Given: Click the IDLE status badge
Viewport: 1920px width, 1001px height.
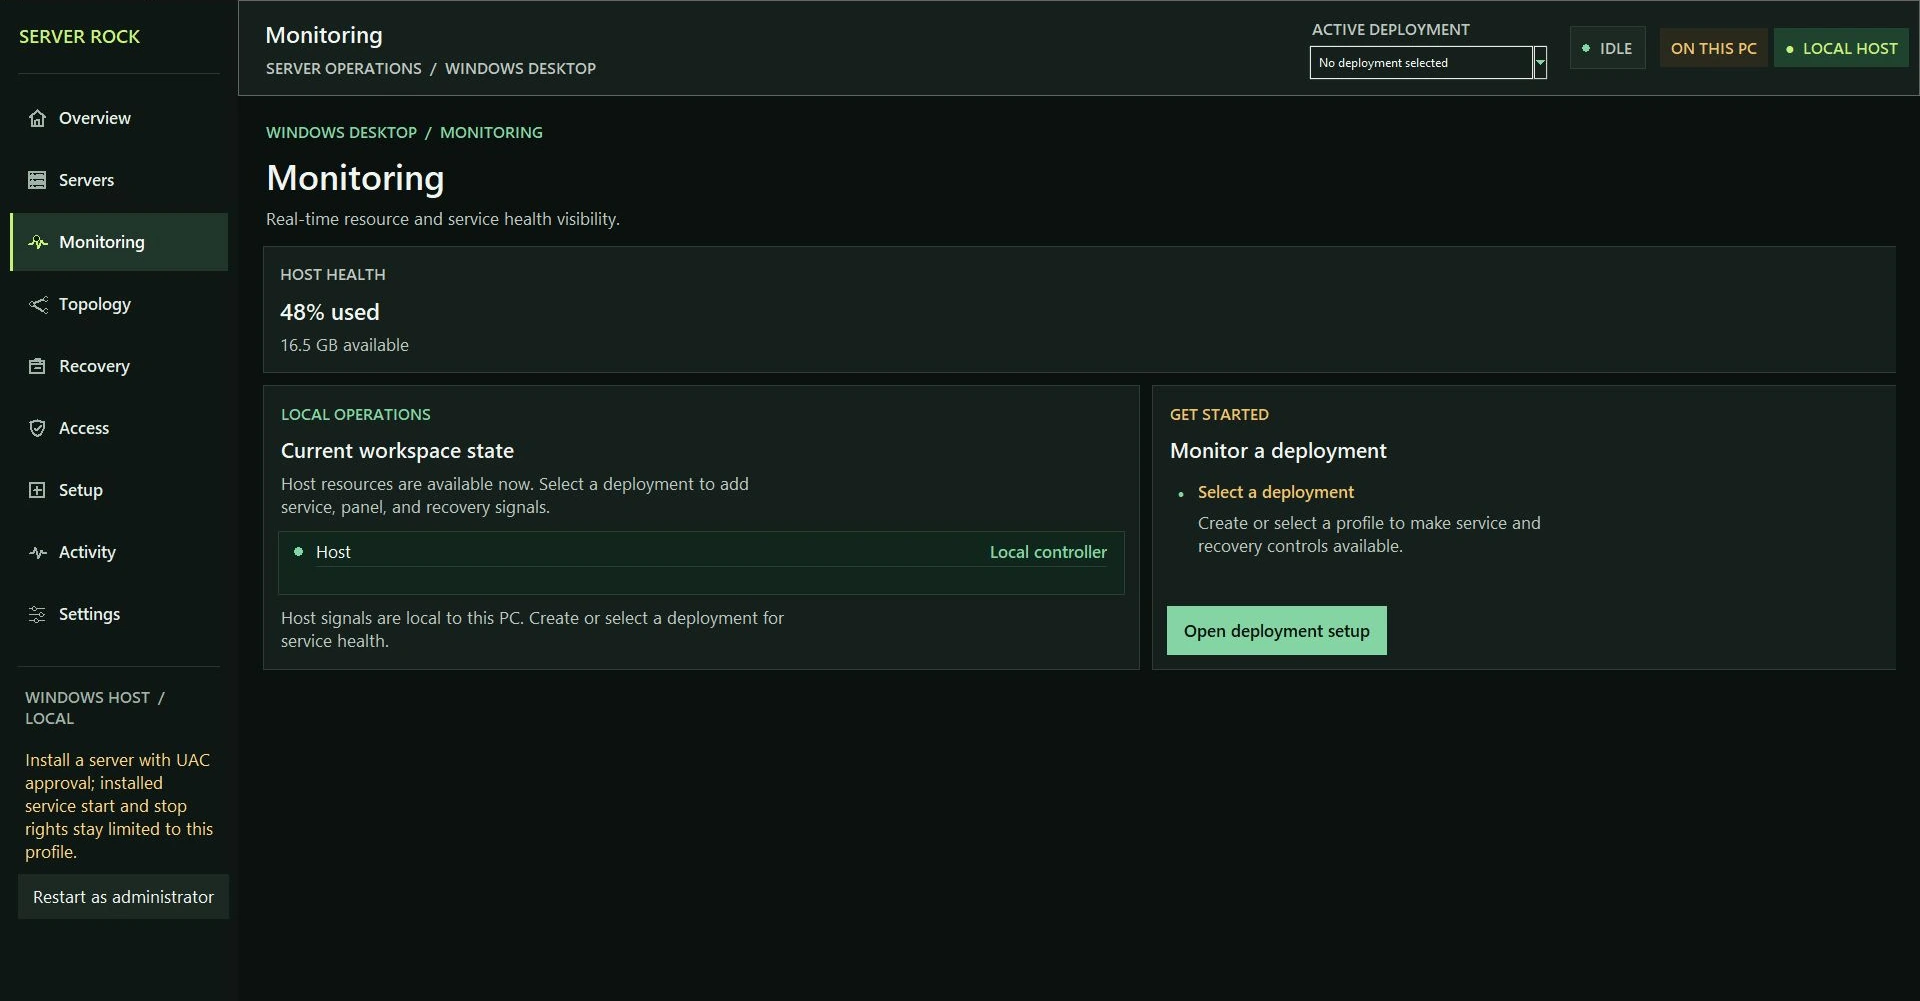Looking at the screenshot, I should click(1608, 48).
